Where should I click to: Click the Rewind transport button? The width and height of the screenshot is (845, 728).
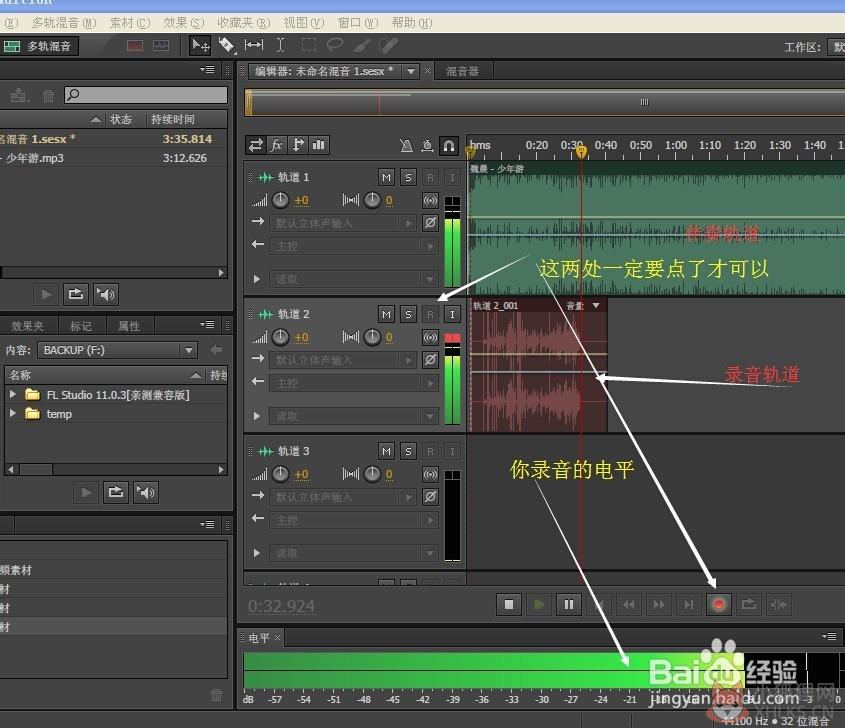pyautogui.click(x=629, y=605)
